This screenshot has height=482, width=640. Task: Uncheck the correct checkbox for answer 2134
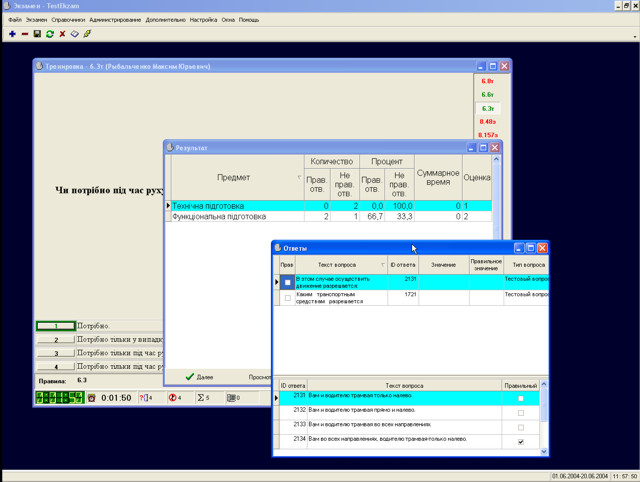click(x=520, y=440)
